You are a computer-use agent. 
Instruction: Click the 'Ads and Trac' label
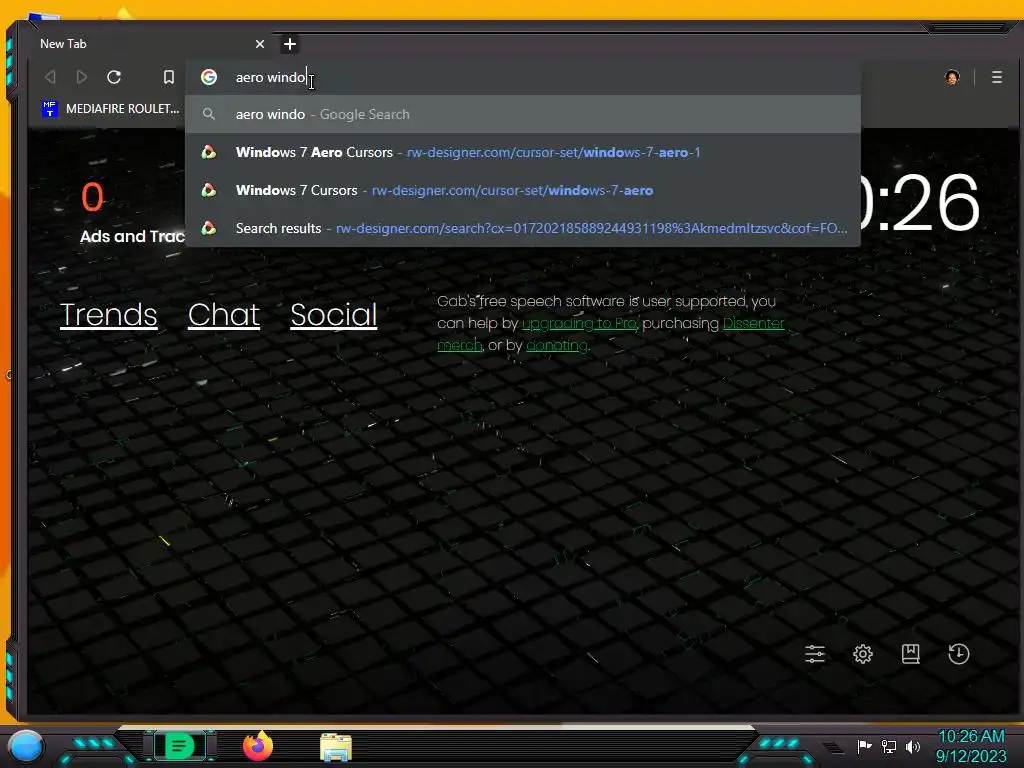tap(133, 236)
